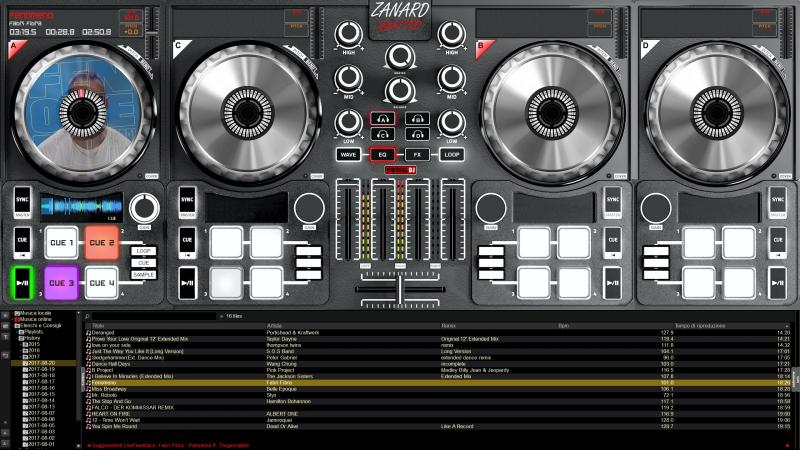Click deck A waveform overview display
The image size is (800, 450).
[x=81, y=207]
